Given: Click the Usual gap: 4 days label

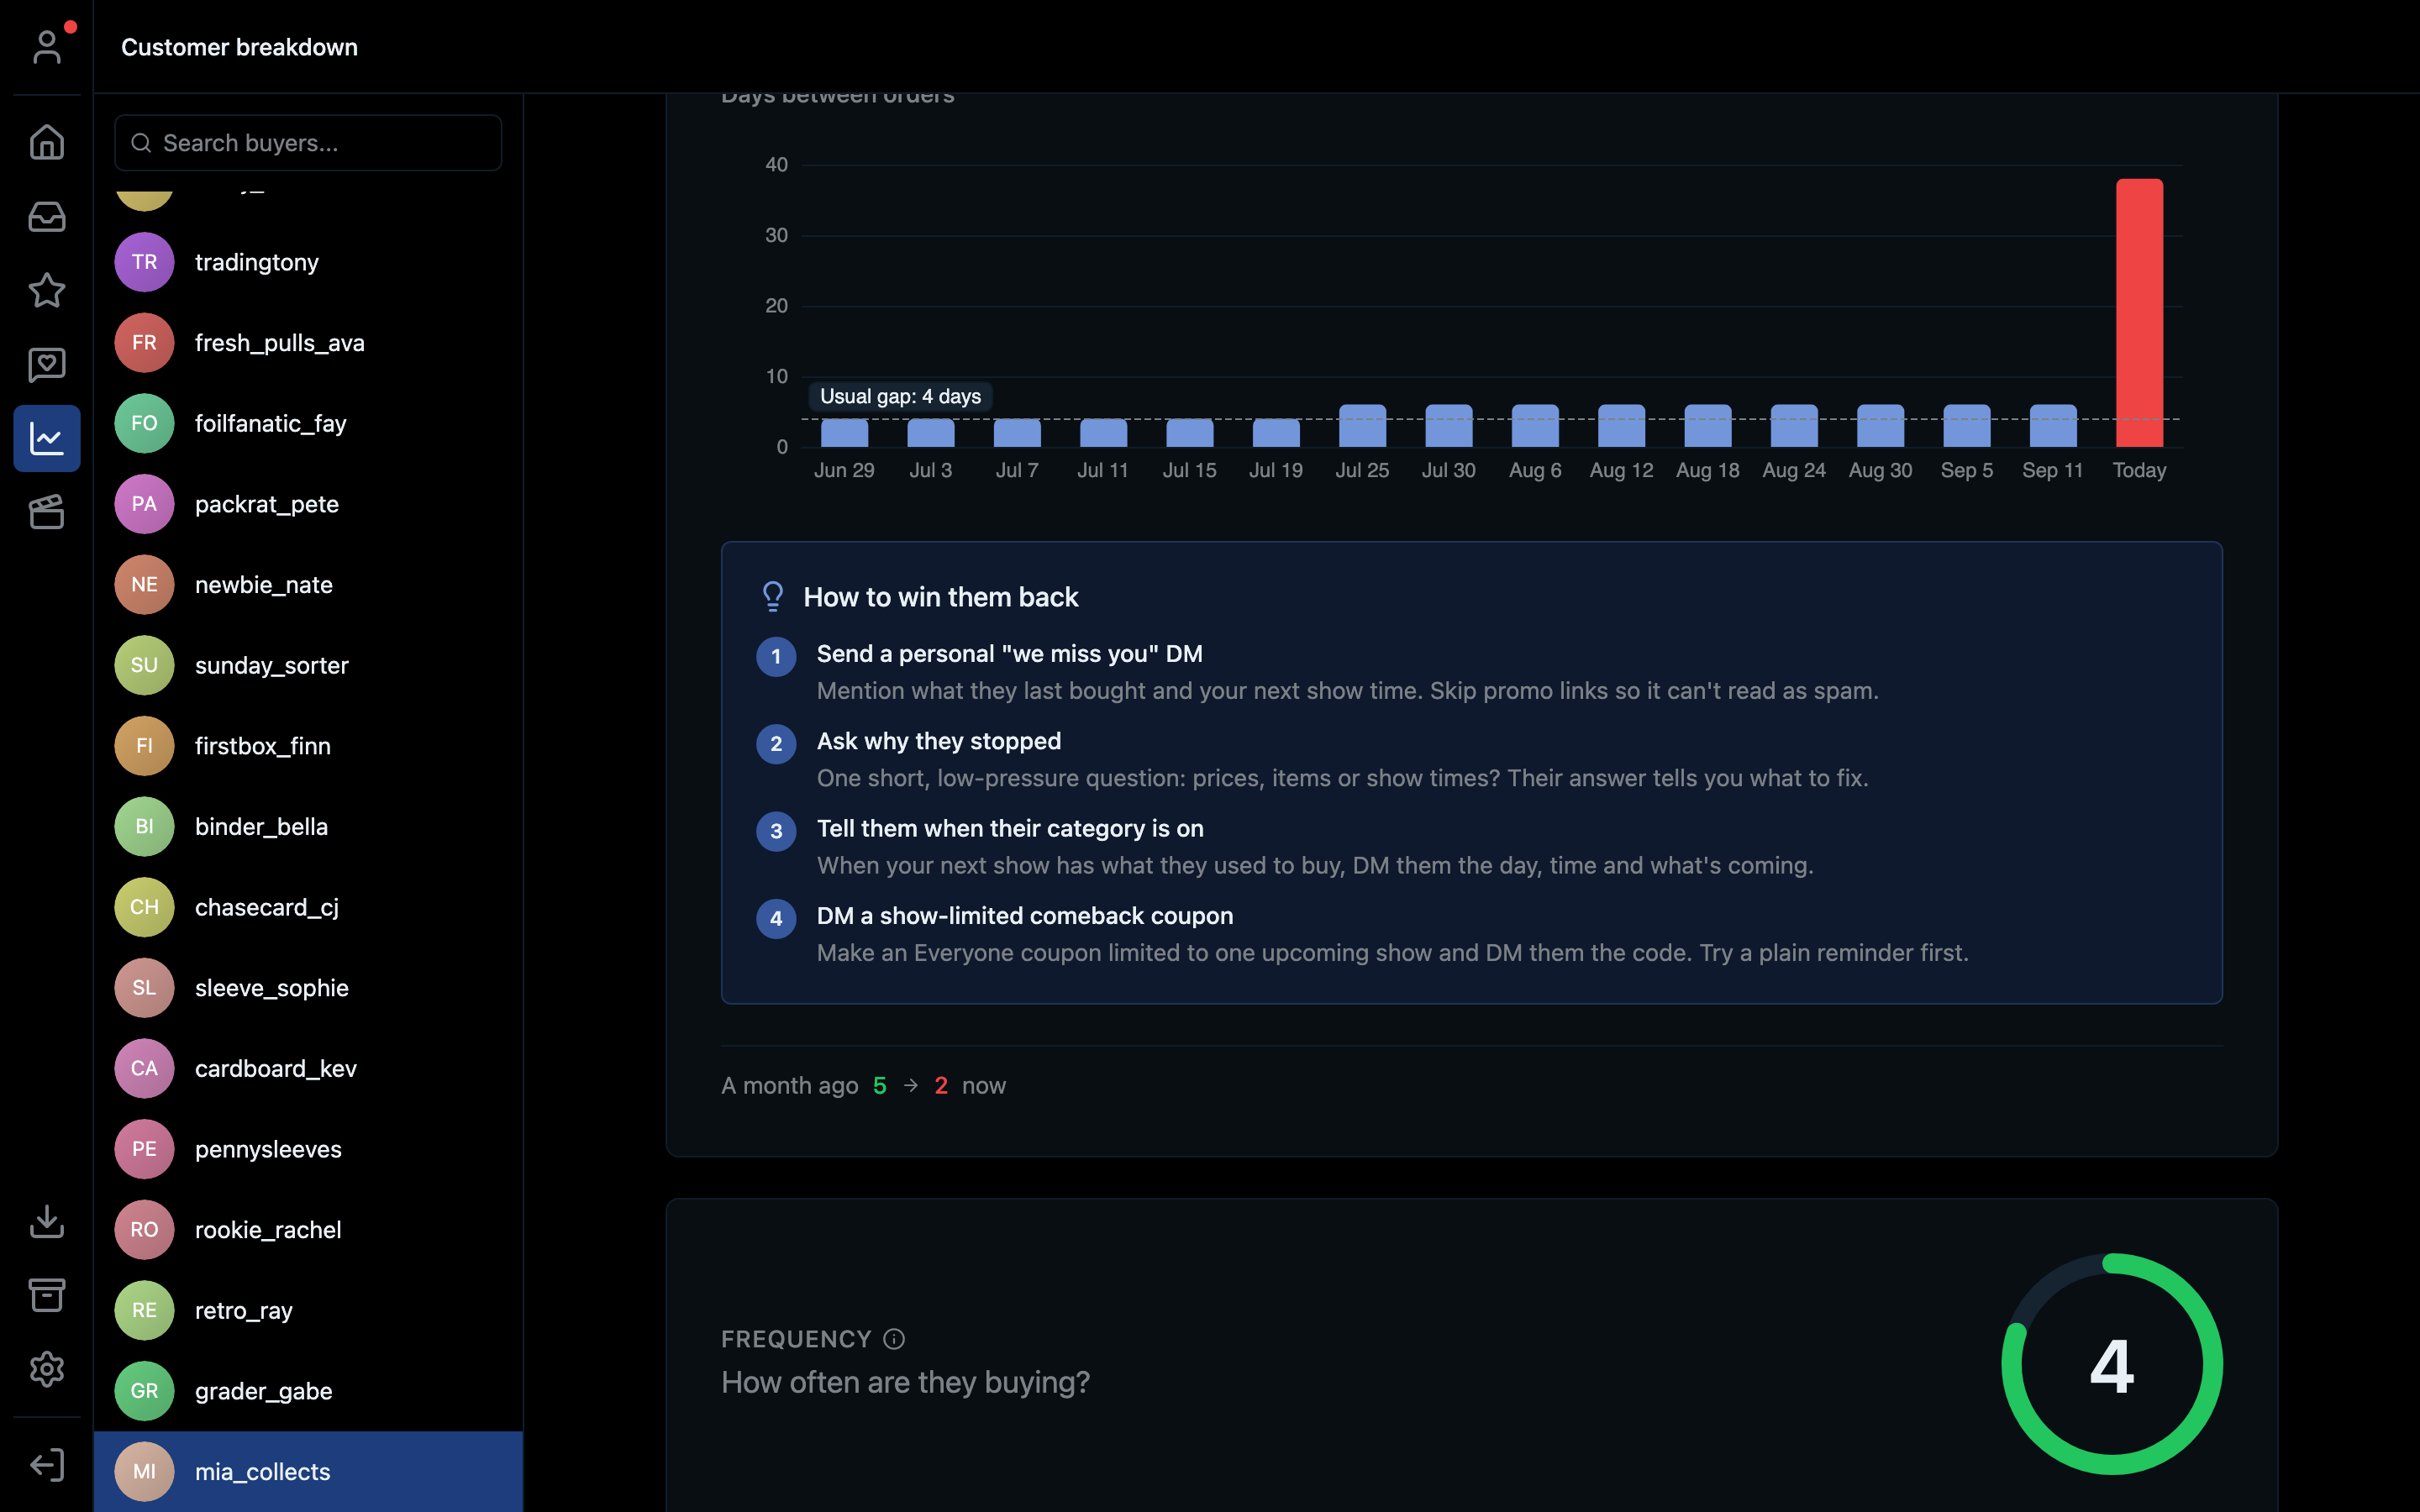Looking at the screenshot, I should [x=900, y=397].
